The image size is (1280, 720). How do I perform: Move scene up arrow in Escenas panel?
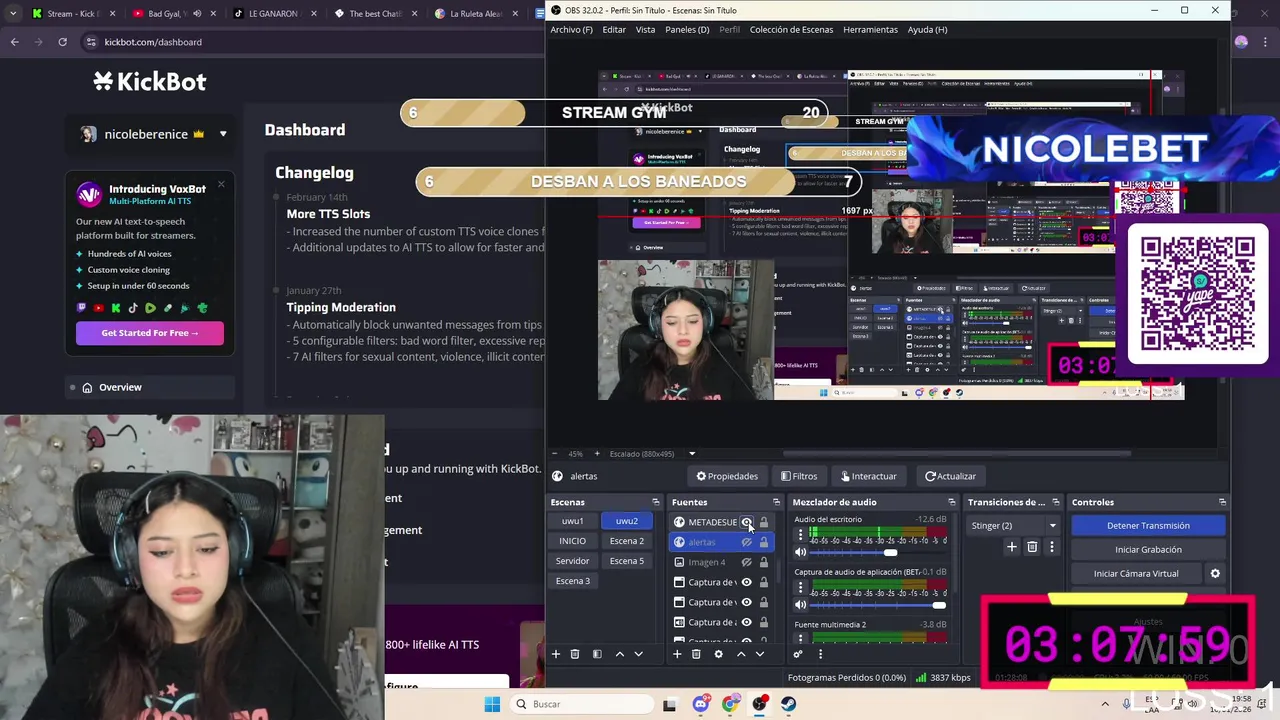coord(620,654)
